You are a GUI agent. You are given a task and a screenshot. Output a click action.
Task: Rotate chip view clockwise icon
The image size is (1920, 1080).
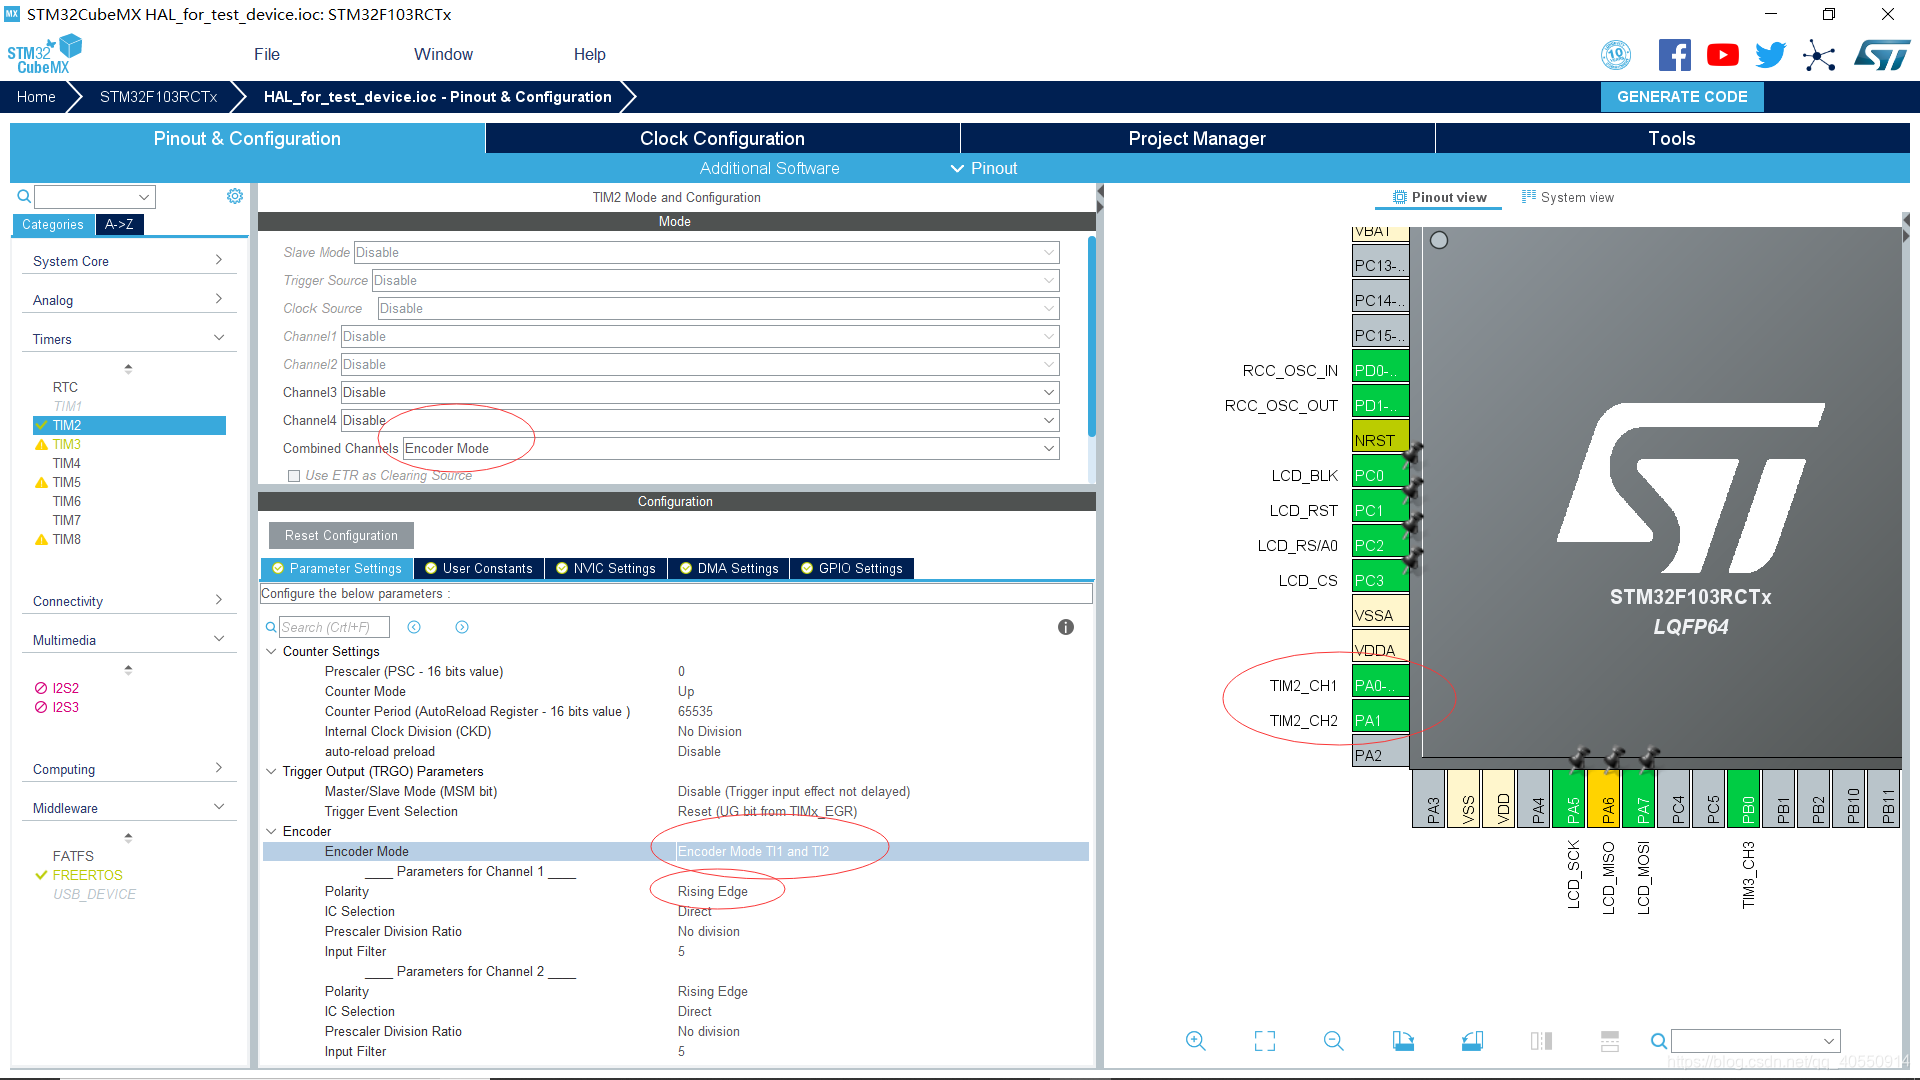click(x=1403, y=1041)
